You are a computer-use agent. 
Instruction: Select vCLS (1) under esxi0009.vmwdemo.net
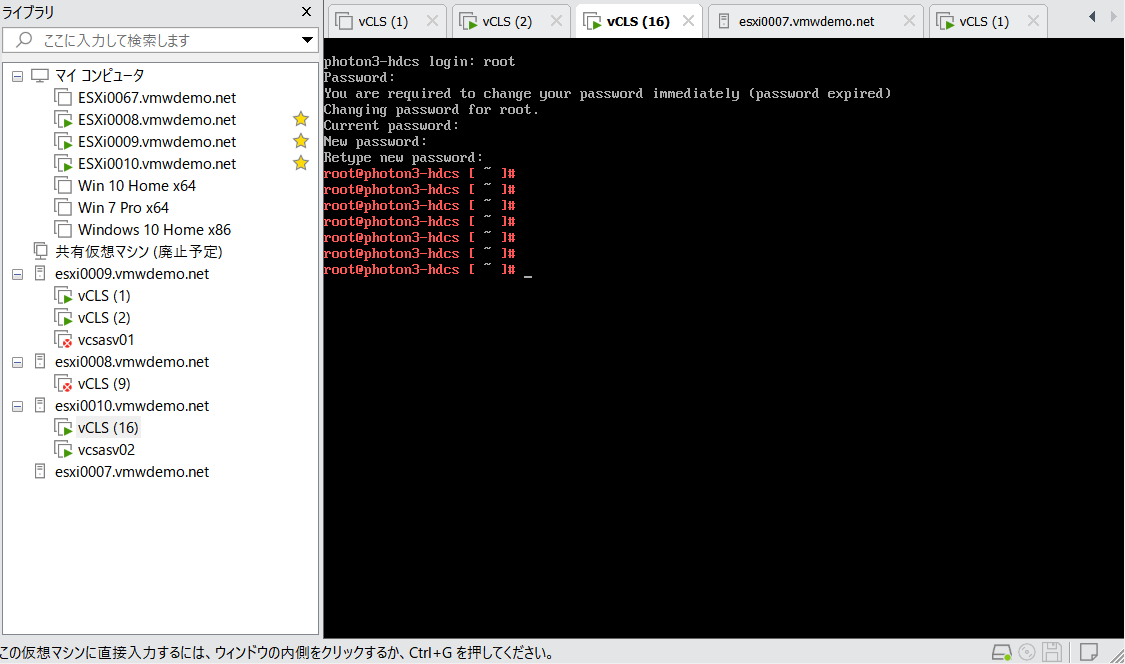click(x=104, y=296)
